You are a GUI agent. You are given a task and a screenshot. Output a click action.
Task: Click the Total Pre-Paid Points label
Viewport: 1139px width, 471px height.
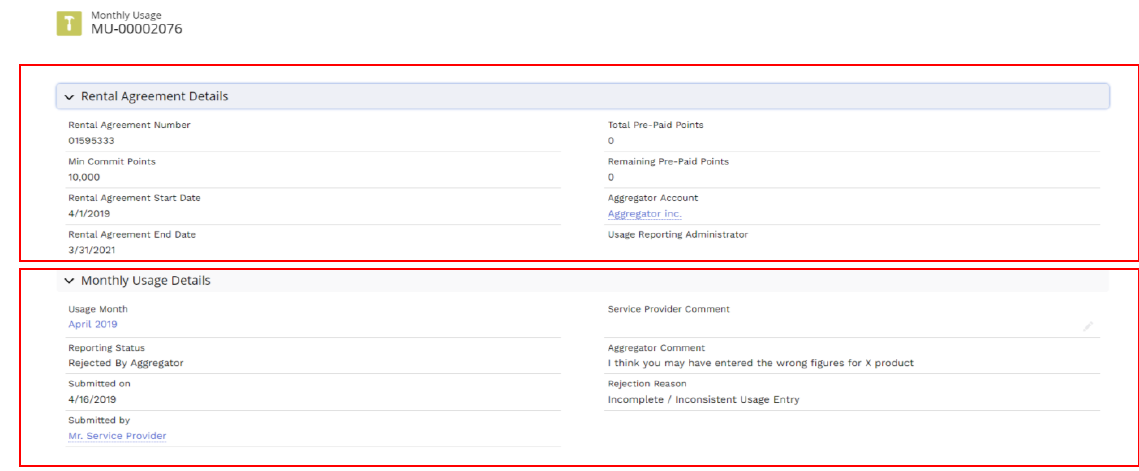click(x=655, y=125)
